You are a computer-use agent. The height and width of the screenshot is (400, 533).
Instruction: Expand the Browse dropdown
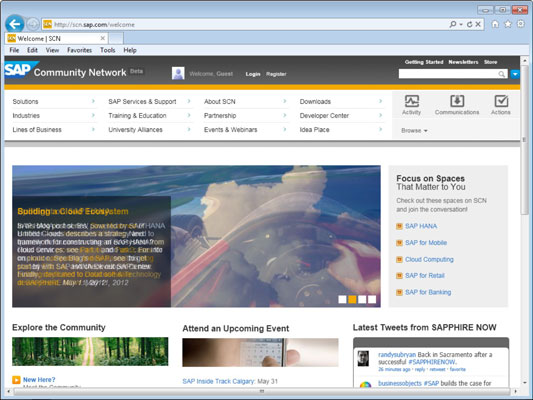(414, 131)
